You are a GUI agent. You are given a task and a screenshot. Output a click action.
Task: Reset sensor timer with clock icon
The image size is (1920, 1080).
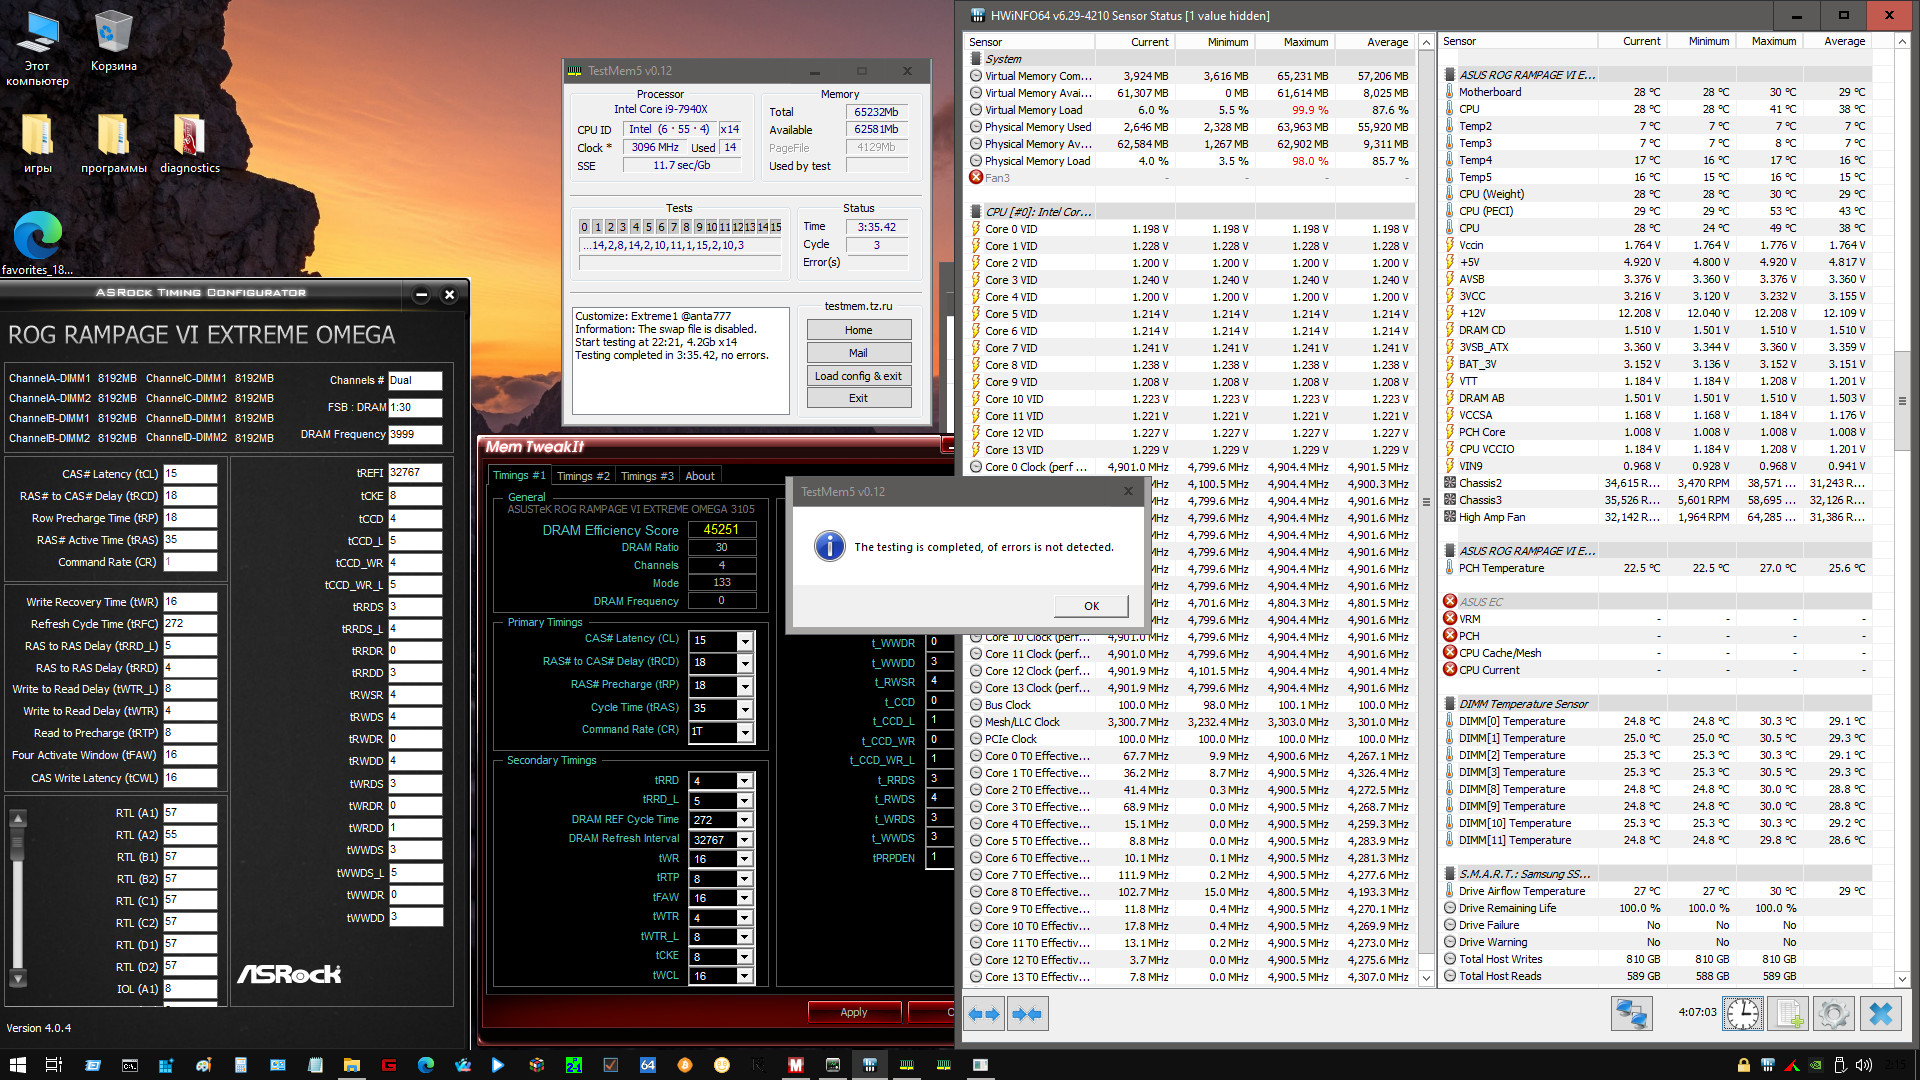[1743, 1014]
